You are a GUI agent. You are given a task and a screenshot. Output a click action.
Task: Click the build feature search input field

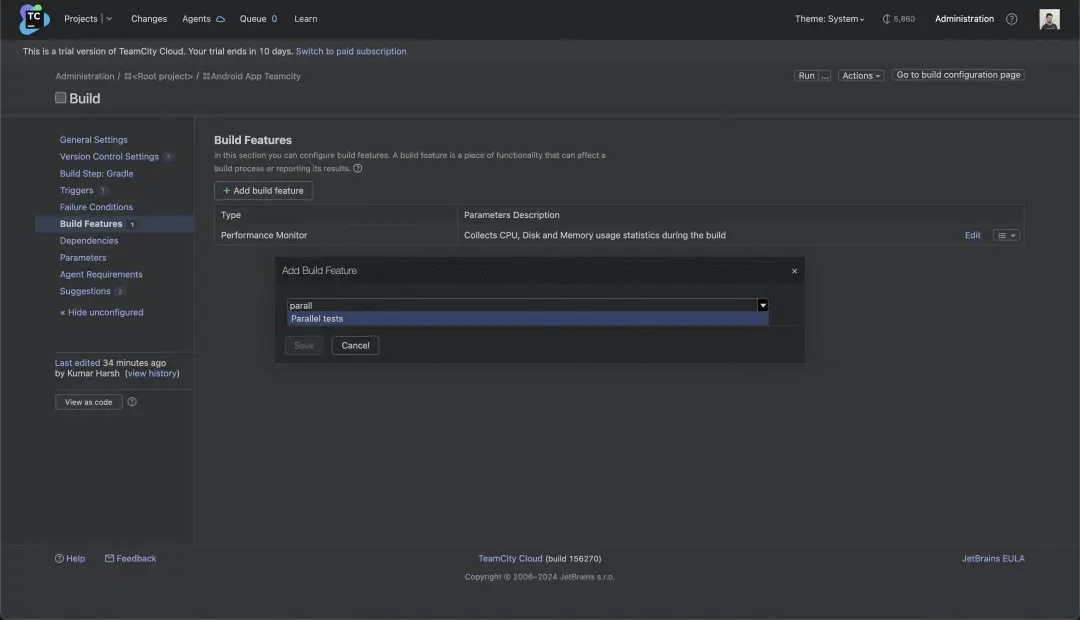pyautogui.click(x=520, y=306)
